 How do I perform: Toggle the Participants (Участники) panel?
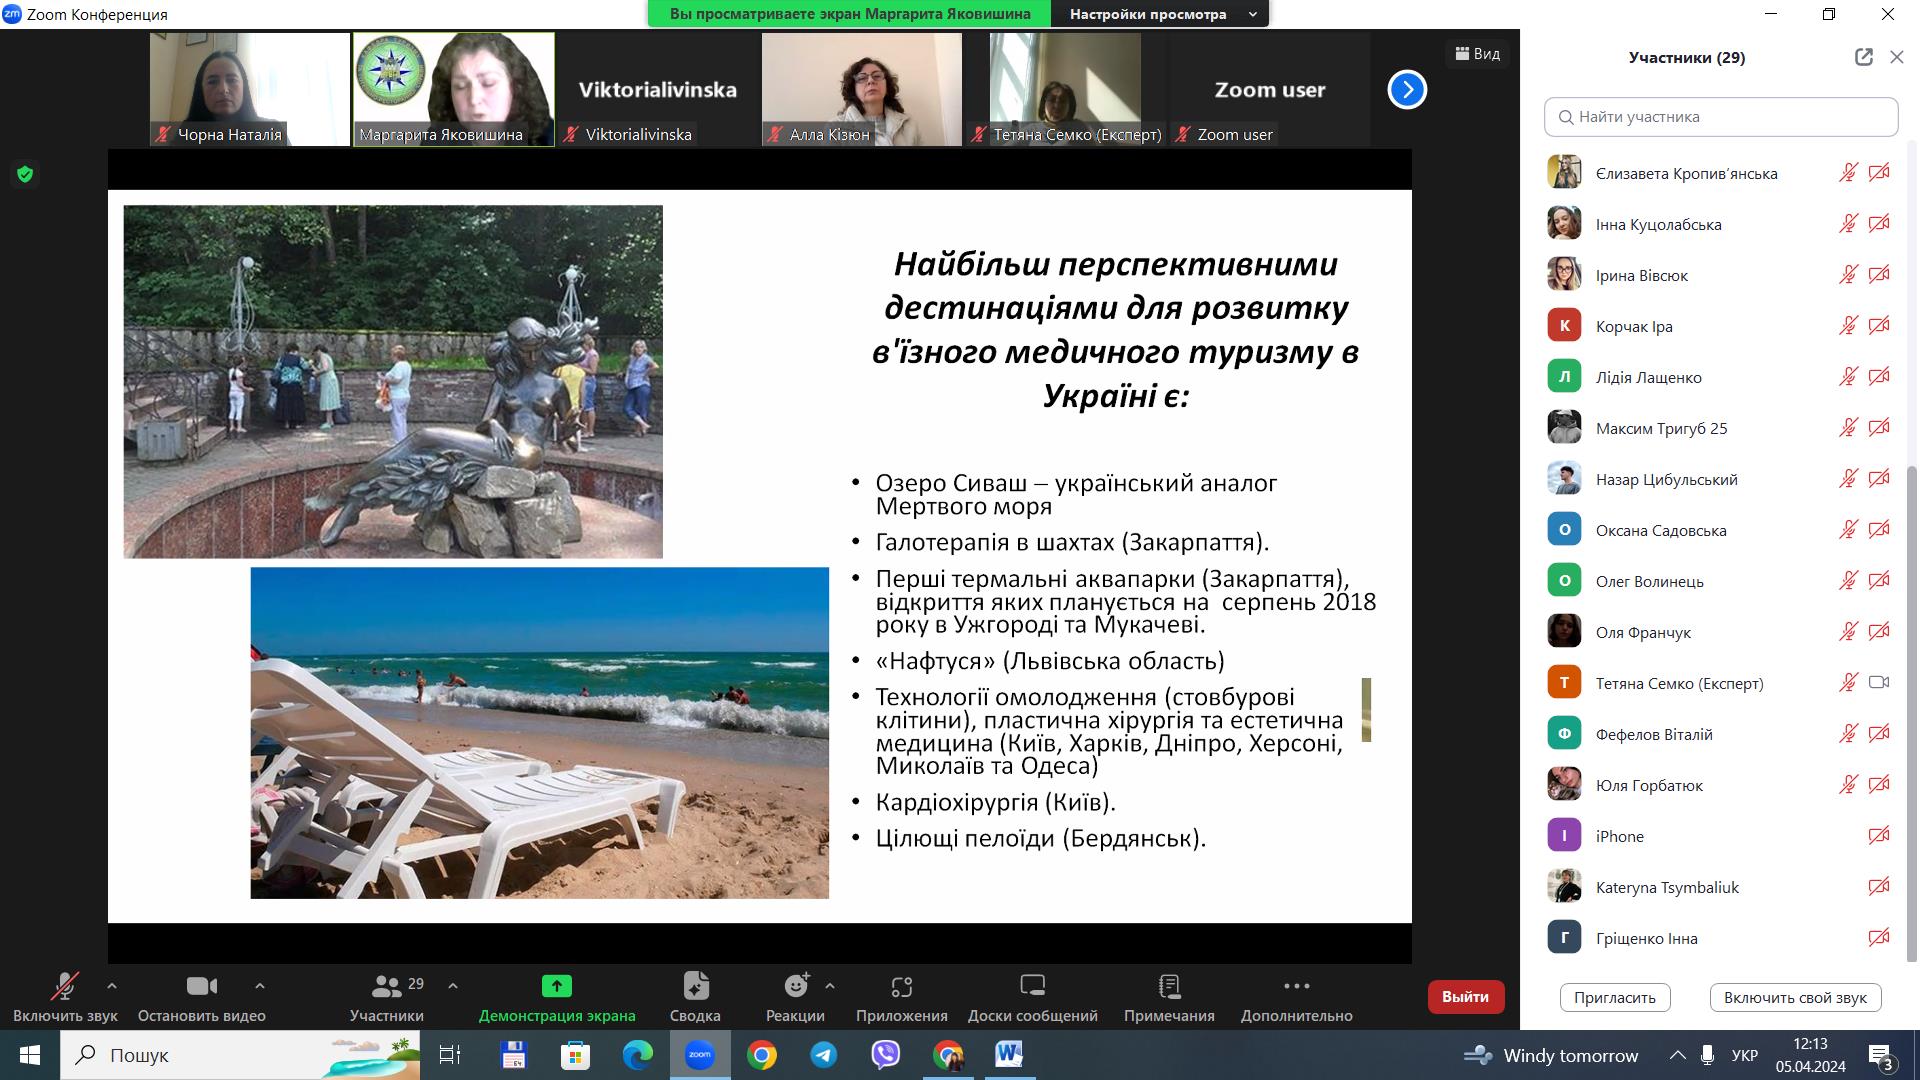(386, 987)
